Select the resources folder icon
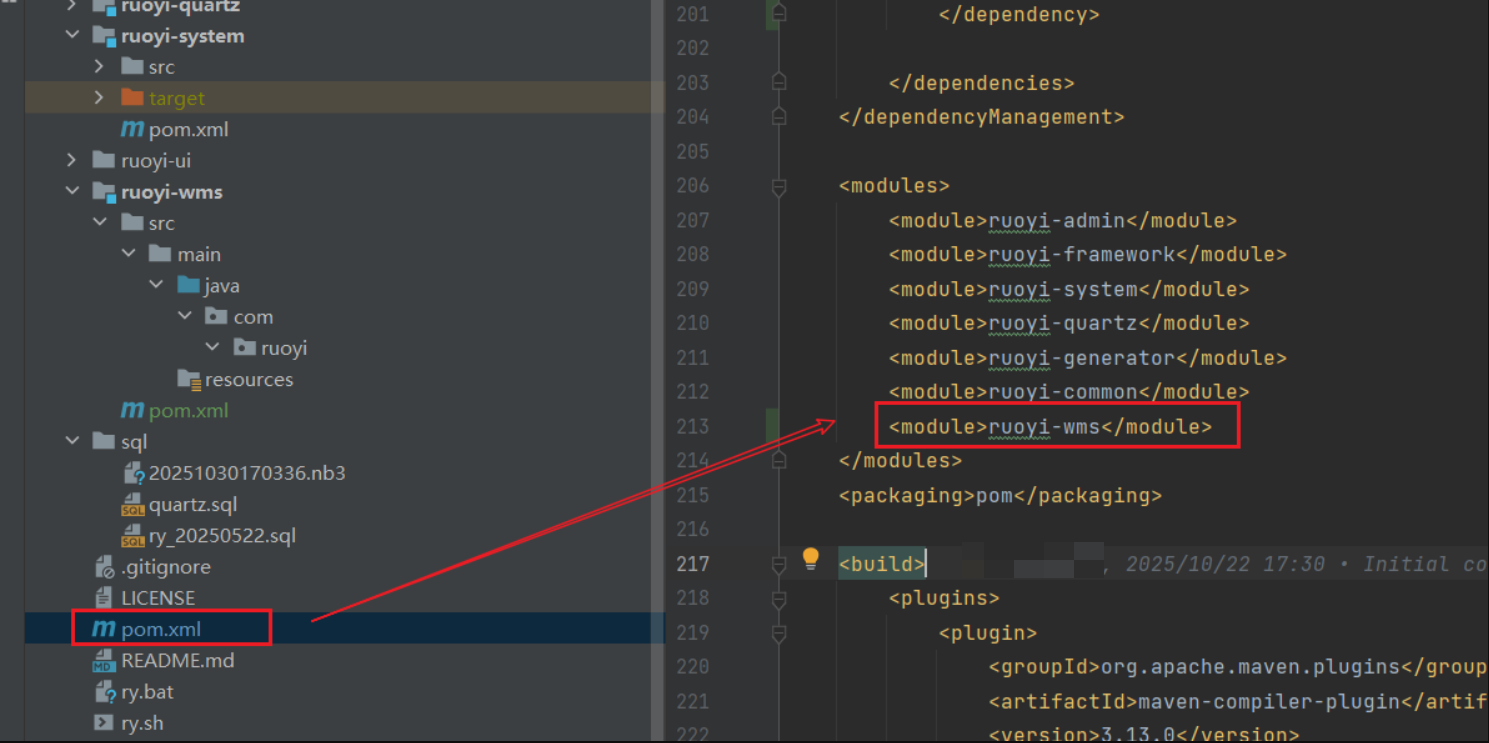Image resolution: width=1489 pixels, height=743 pixels. [189, 379]
